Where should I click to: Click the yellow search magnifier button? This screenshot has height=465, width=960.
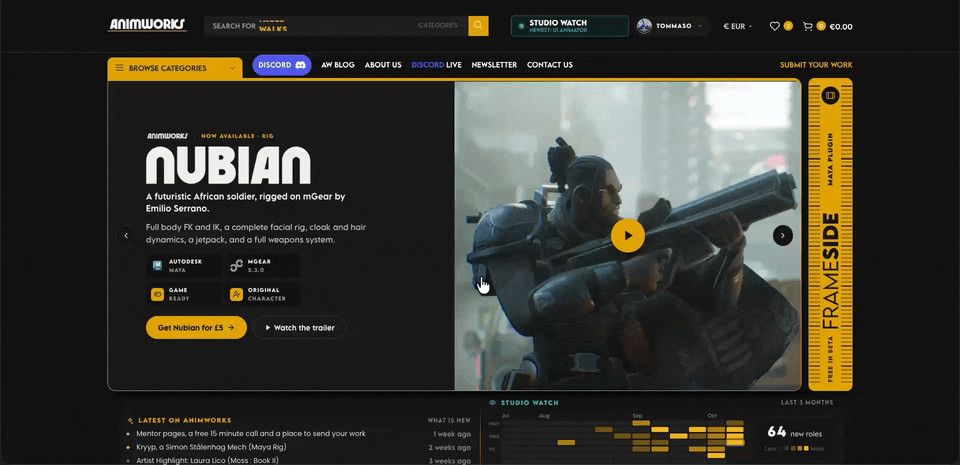pos(478,26)
